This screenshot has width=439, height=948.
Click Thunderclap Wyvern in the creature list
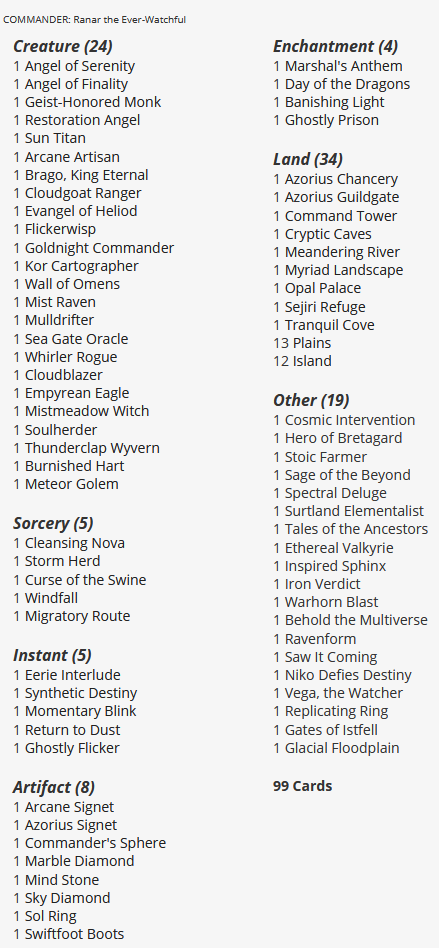coord(92,448)
